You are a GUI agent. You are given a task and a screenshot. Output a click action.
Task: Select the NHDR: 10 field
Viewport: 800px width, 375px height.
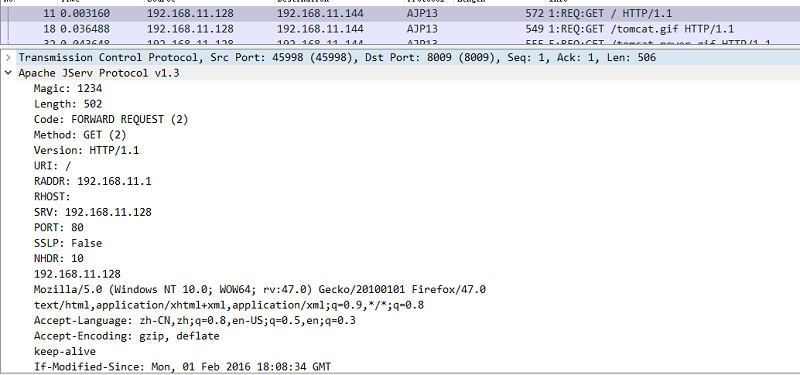click(x=59, y=259)
